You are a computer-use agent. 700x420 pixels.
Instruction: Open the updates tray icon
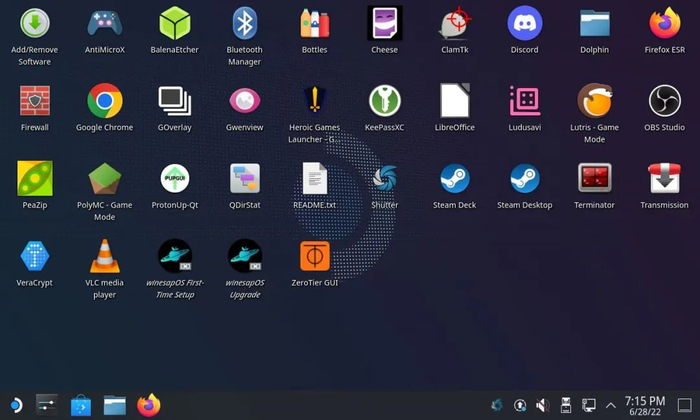click(x=520, y=405)
